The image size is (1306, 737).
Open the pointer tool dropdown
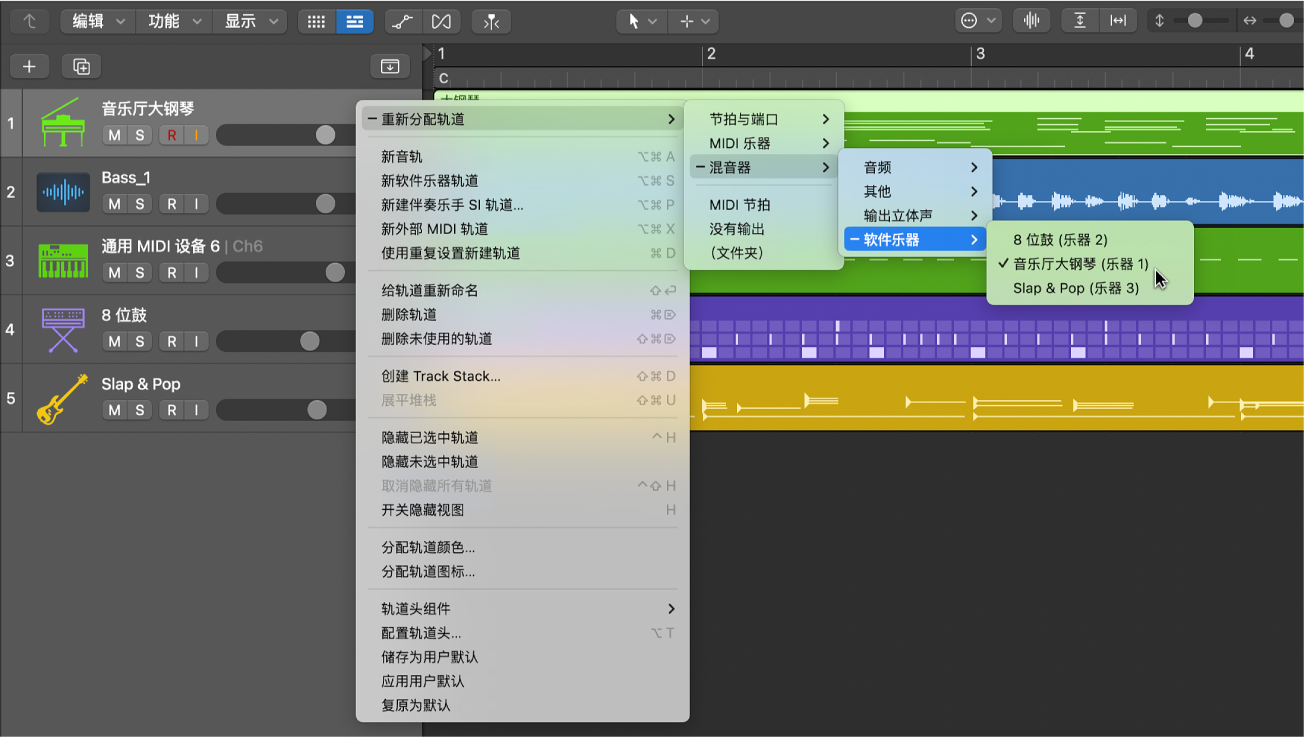pos(641,21)
